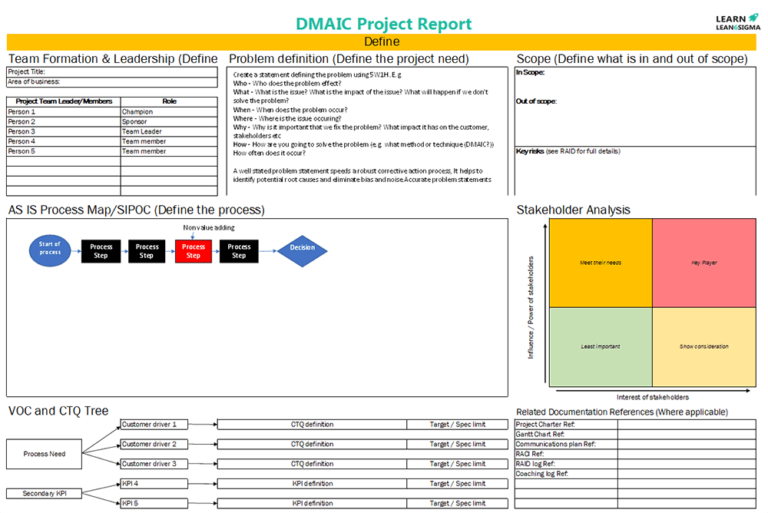
Task: Click the red Key Player quadrant
Action: [703, 263]
